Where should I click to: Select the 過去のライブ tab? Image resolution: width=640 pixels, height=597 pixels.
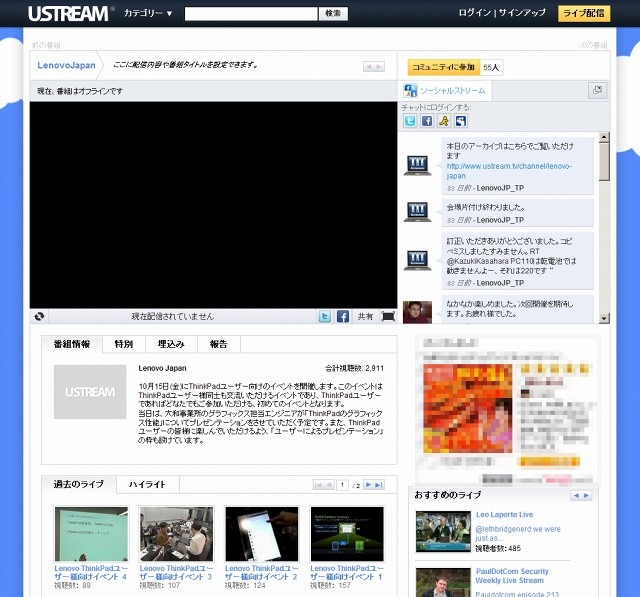(x=79, y=484)
